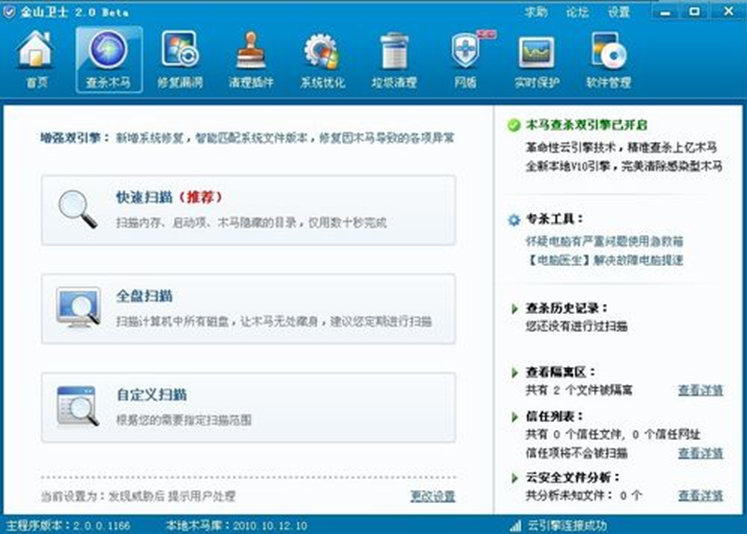
Task: Start 快速扫描 recommended quick scan
Action: pos(248,210)
